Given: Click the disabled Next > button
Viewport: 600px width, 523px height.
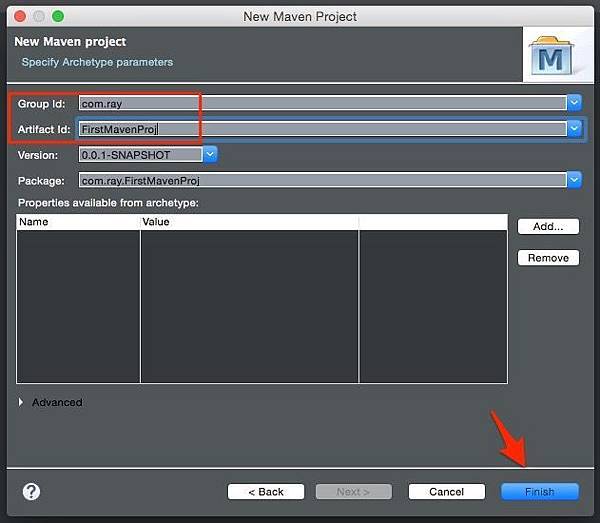Looking at the screenshot, I should [354, 492].
